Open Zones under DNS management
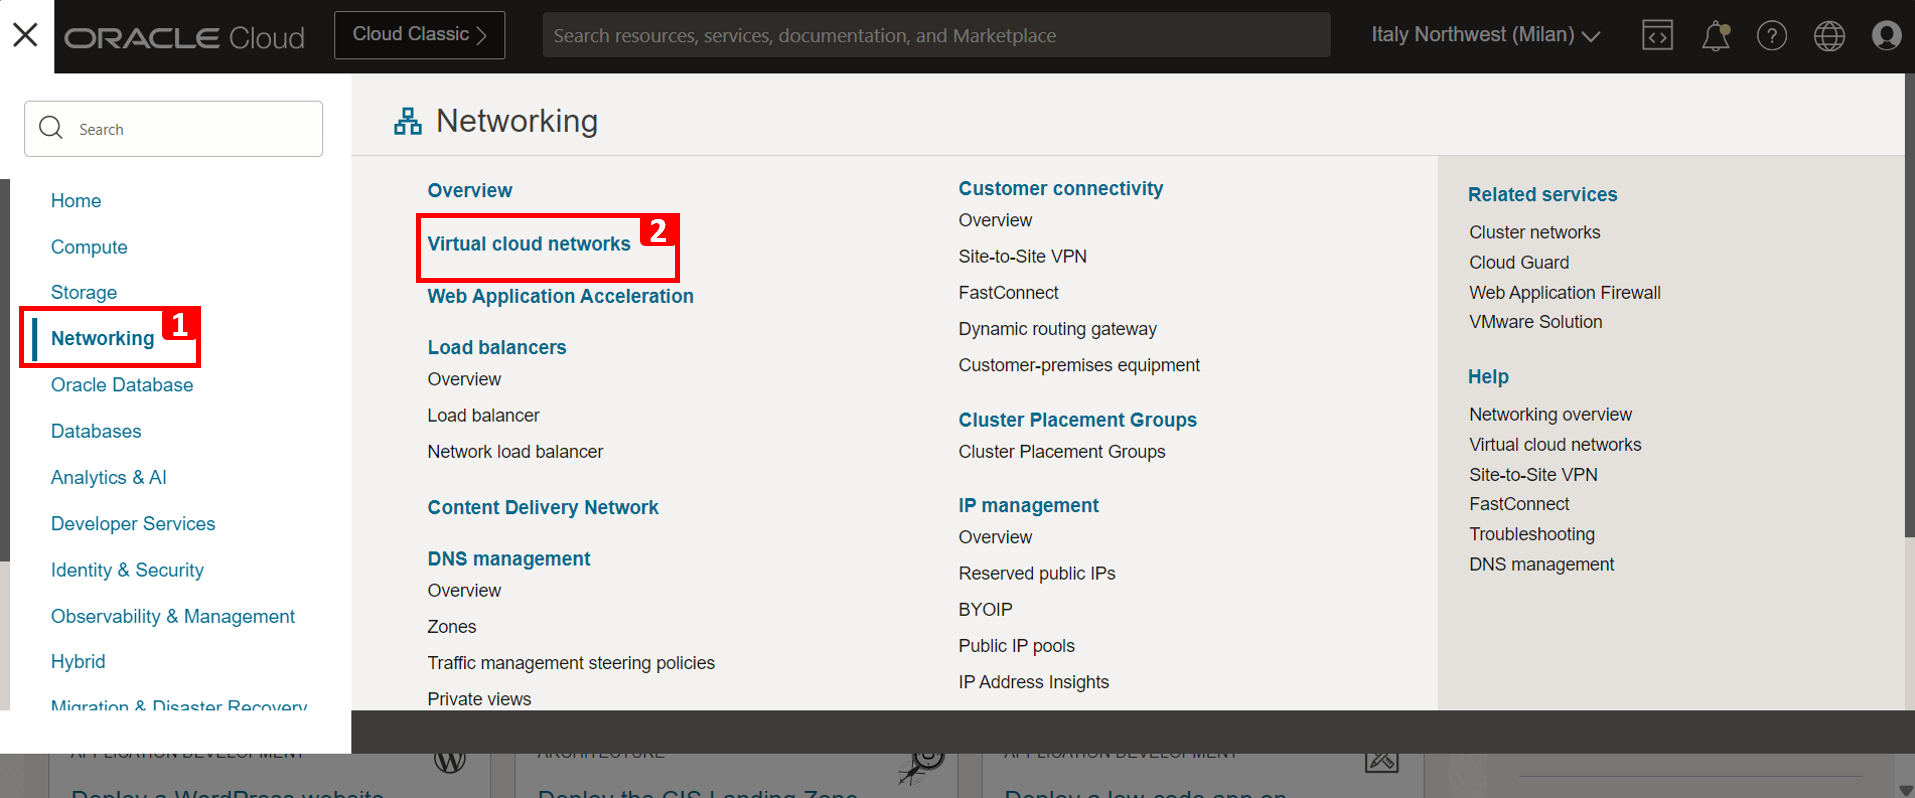The height and width of the screenshot is (798, 1915). 452,627
